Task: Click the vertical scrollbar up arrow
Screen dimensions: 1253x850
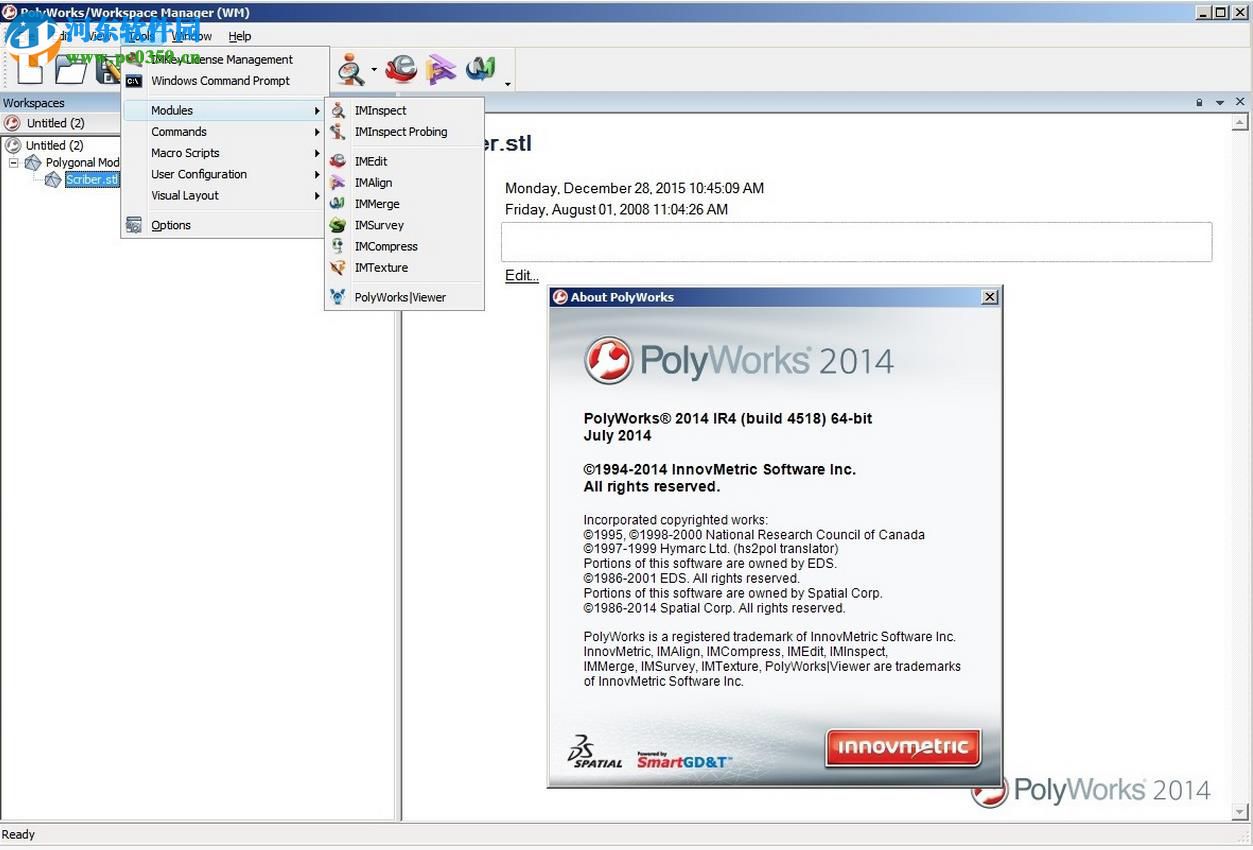Action: click(x=1241, y=123)
